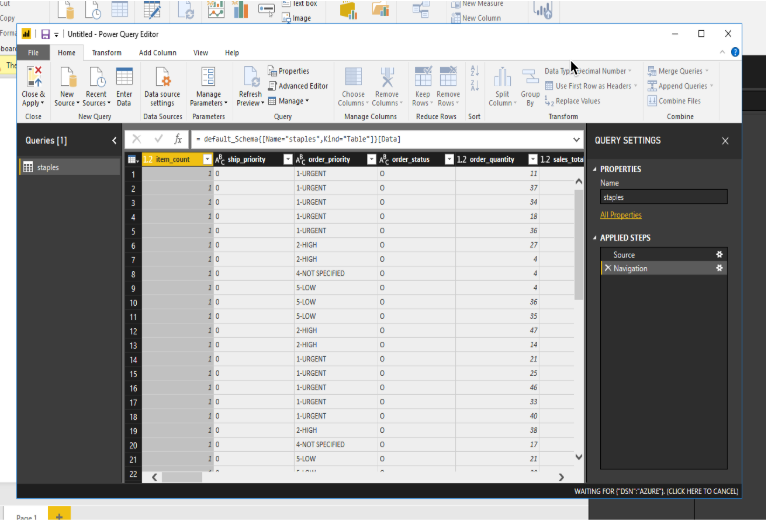Select the Source applied step
This screenshot has width=767, height=522.
663,254
